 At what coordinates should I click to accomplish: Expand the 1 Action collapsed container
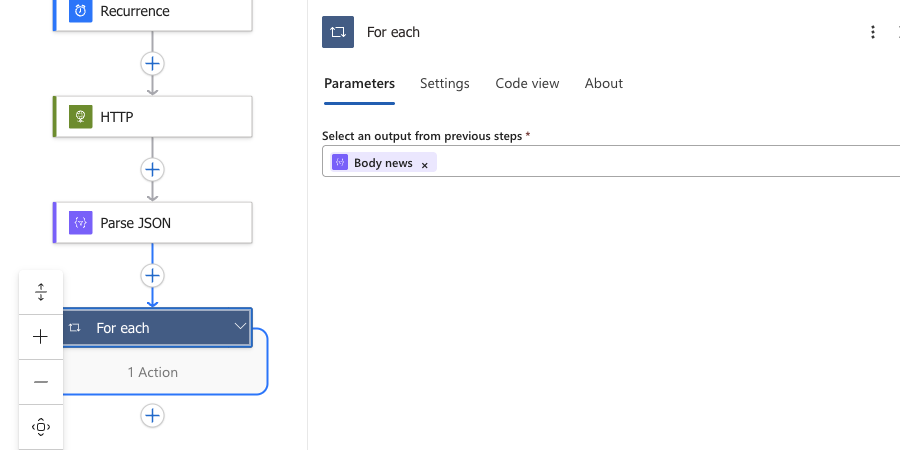(x=152, y=372)
